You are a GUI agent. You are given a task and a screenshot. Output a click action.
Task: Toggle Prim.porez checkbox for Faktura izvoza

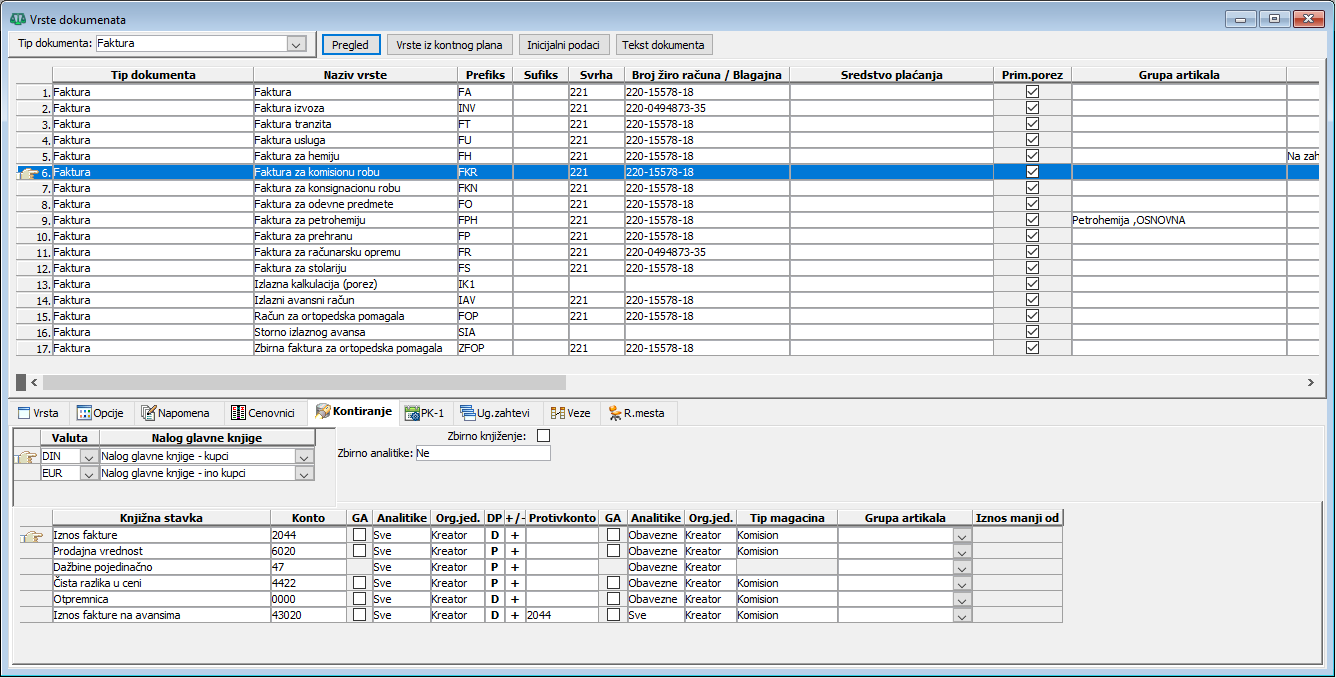click(x=1033, y=108)
